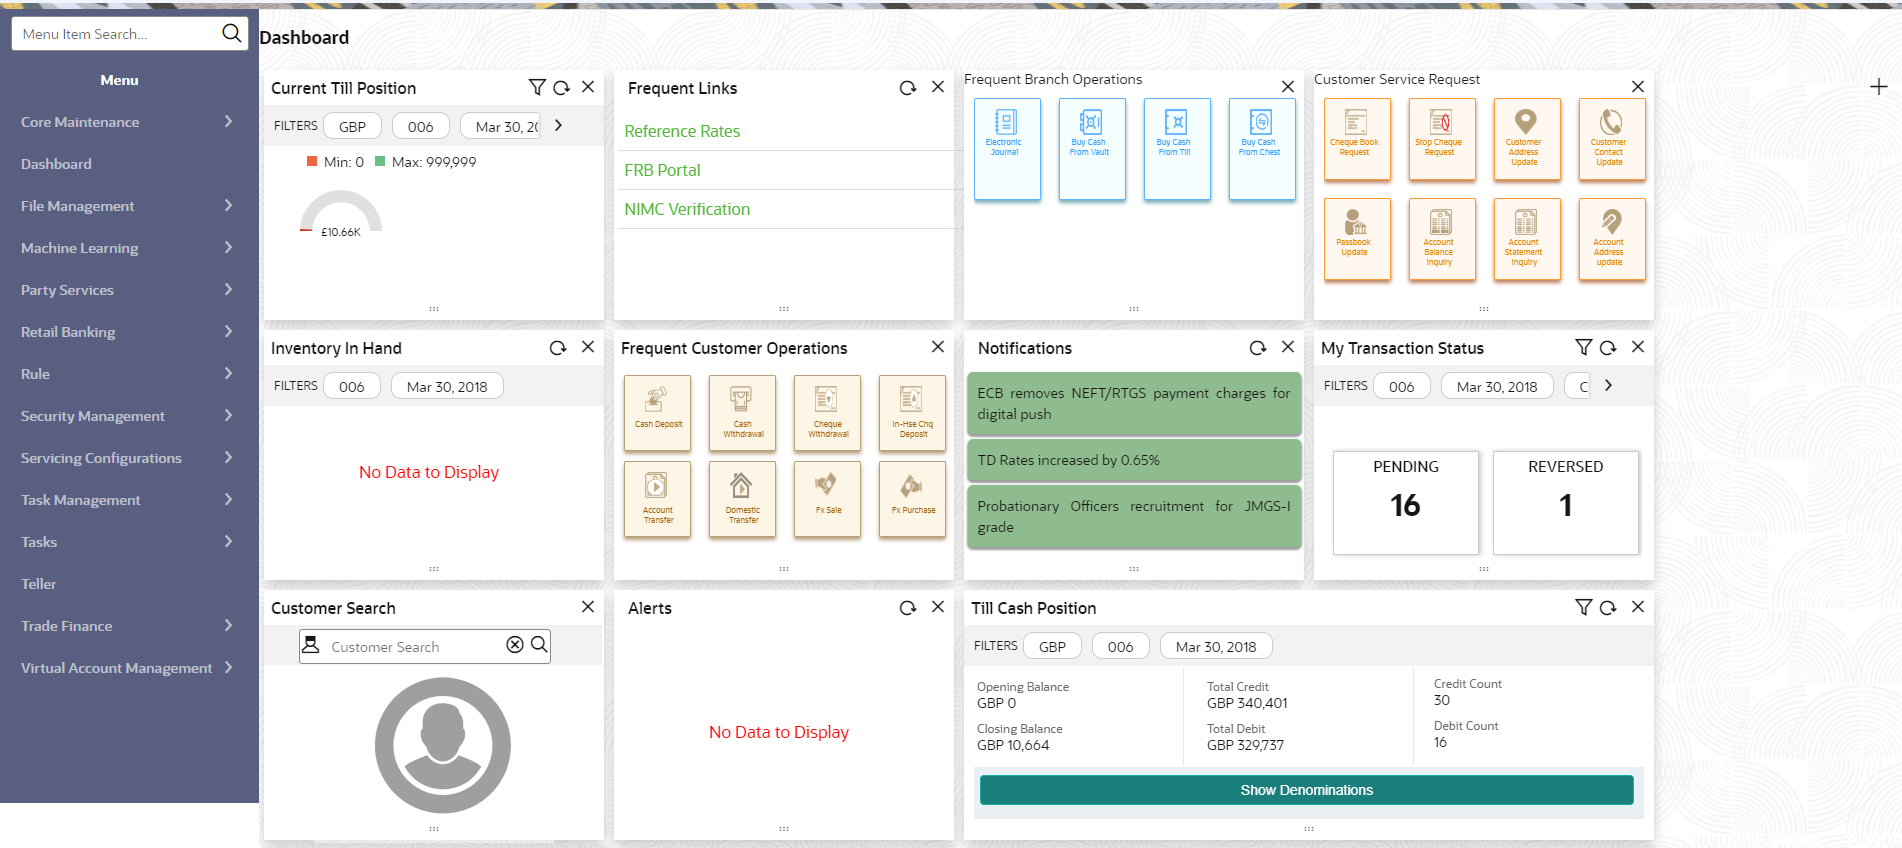The height and width of the screenshot is (848, 1902).
Task: Open the FRB Portal link
Action: (662, 170)
